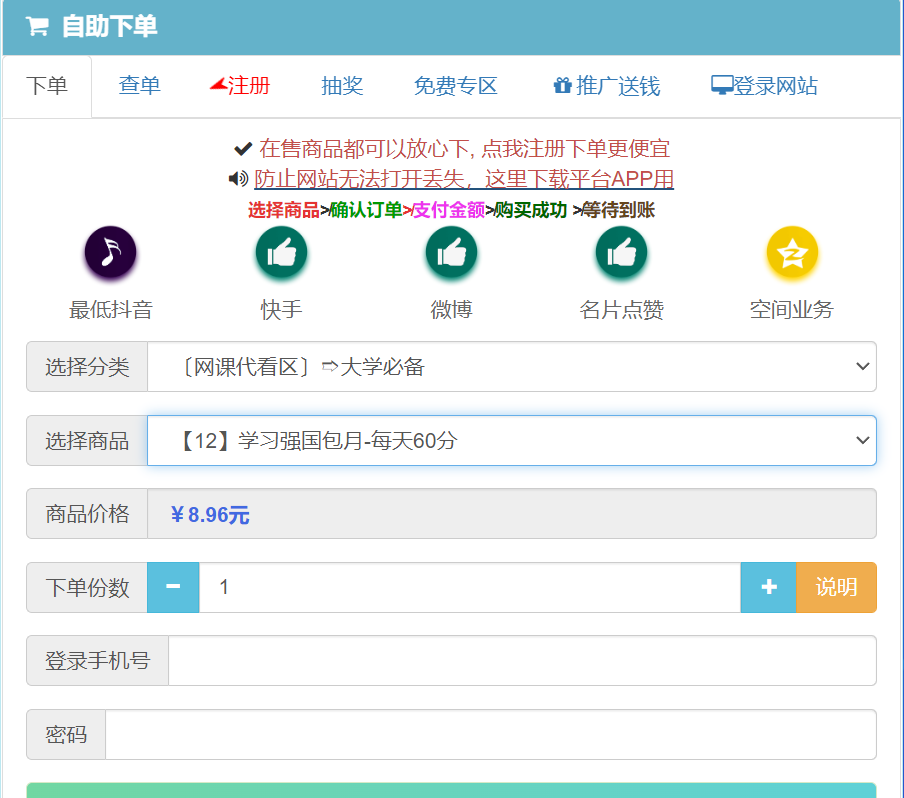The height and width of the screenshot is (798, 904).
Task: Click the gift icon beside 推广送钱
Action: (562, 86)
